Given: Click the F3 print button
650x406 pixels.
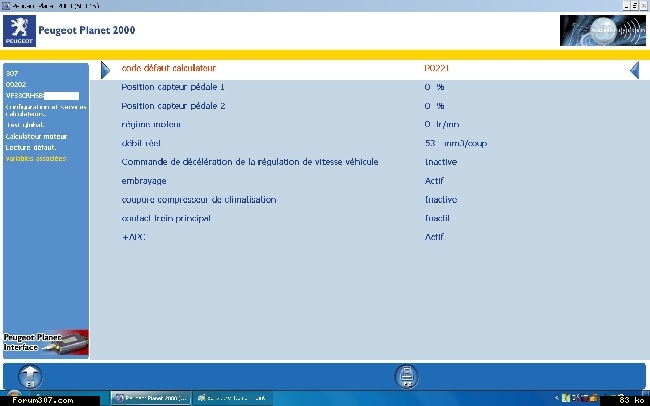Looking at the screenshot, I should 407,376.
